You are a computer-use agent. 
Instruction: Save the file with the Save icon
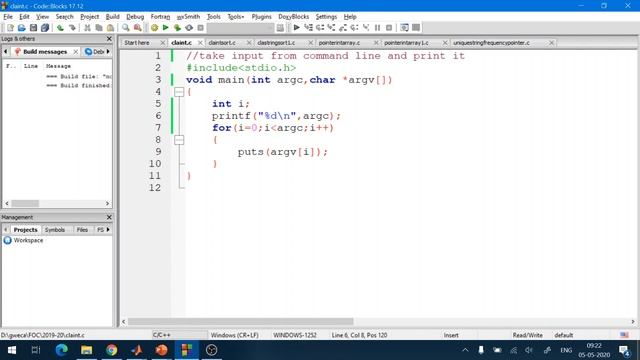click(33, 28)
